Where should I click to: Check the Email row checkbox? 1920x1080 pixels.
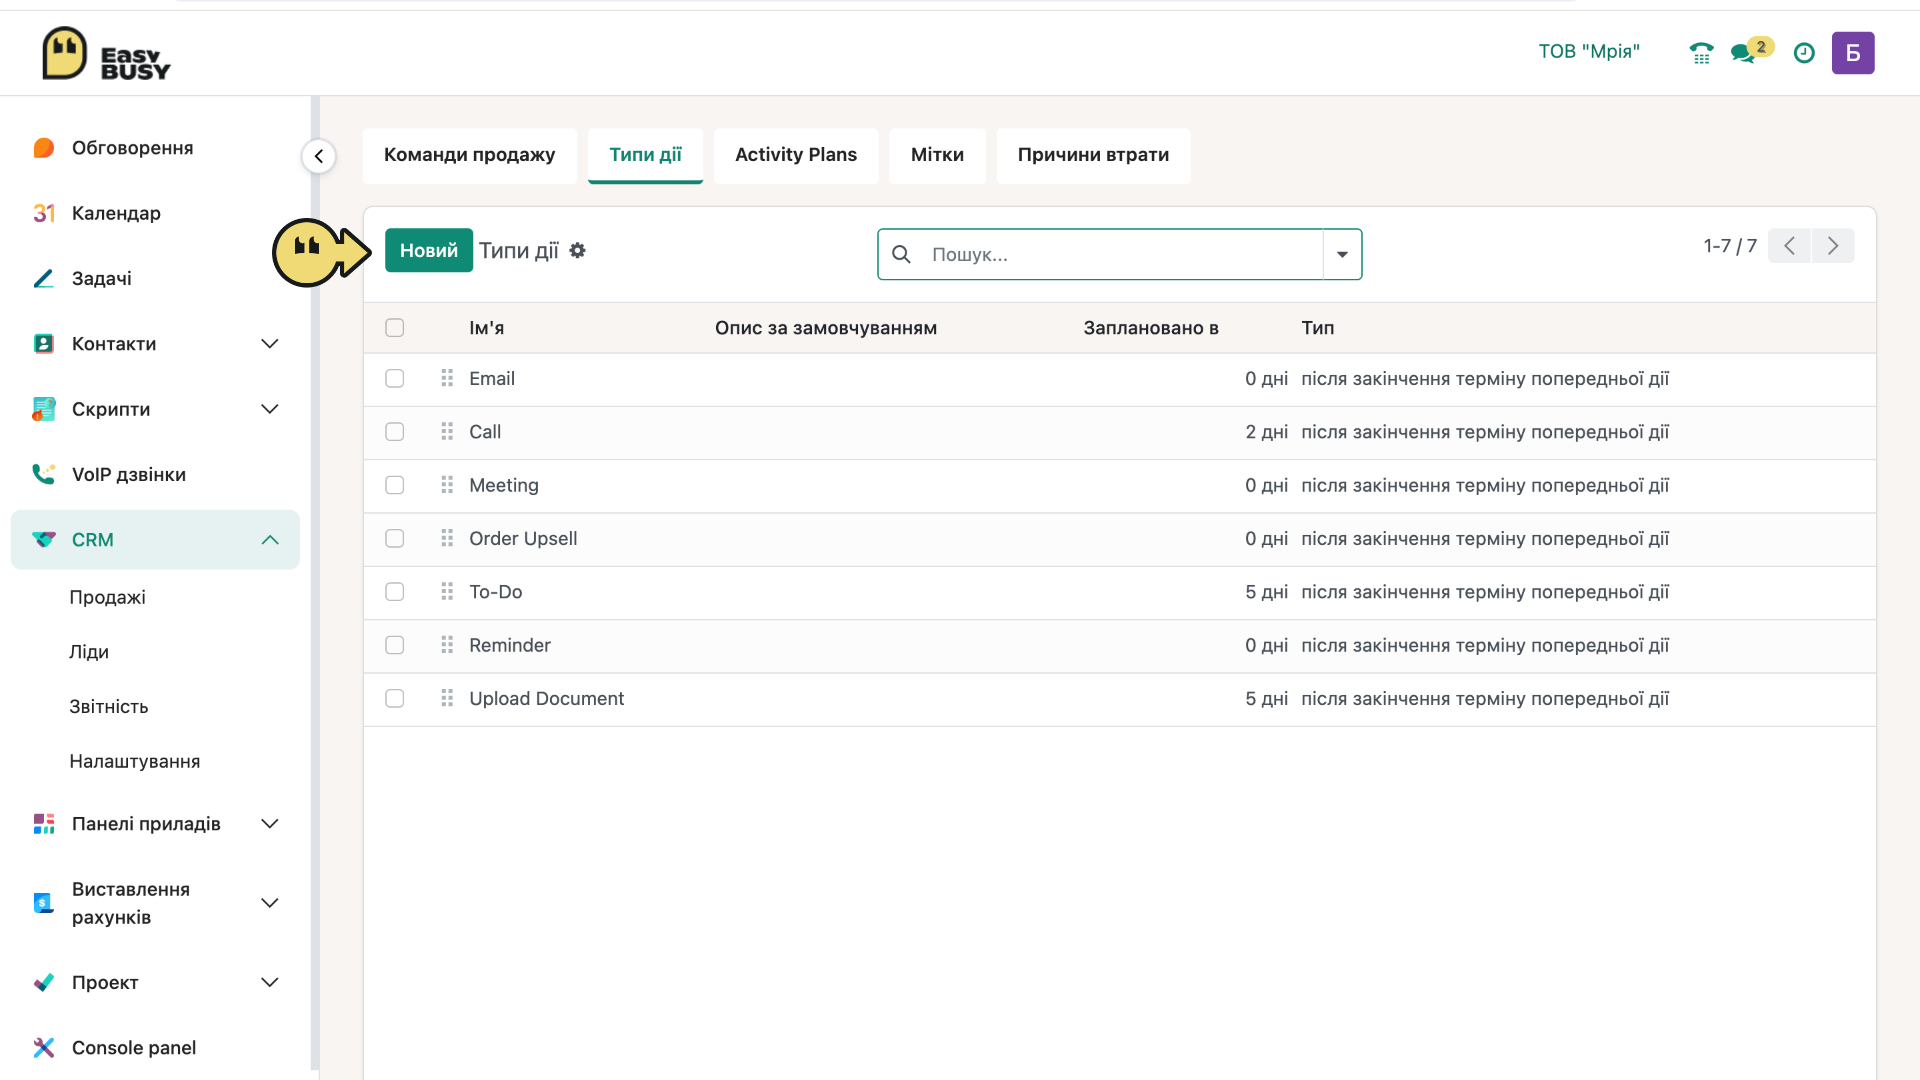[395, 378]
